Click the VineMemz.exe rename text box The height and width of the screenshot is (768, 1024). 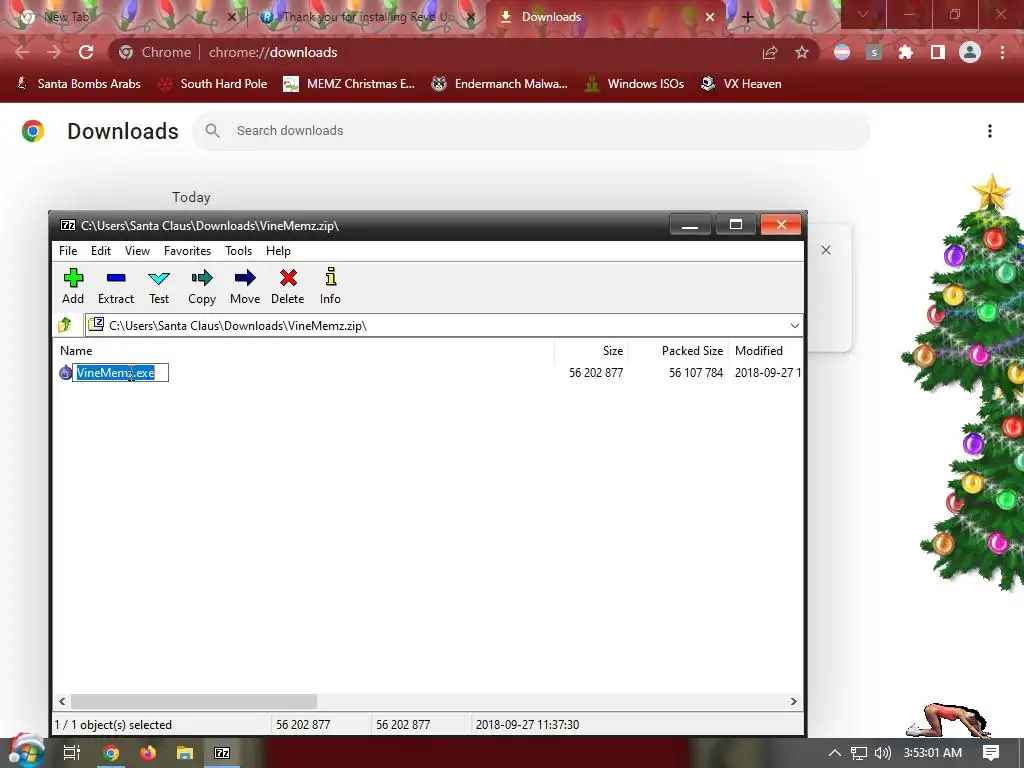click(120, 373)
